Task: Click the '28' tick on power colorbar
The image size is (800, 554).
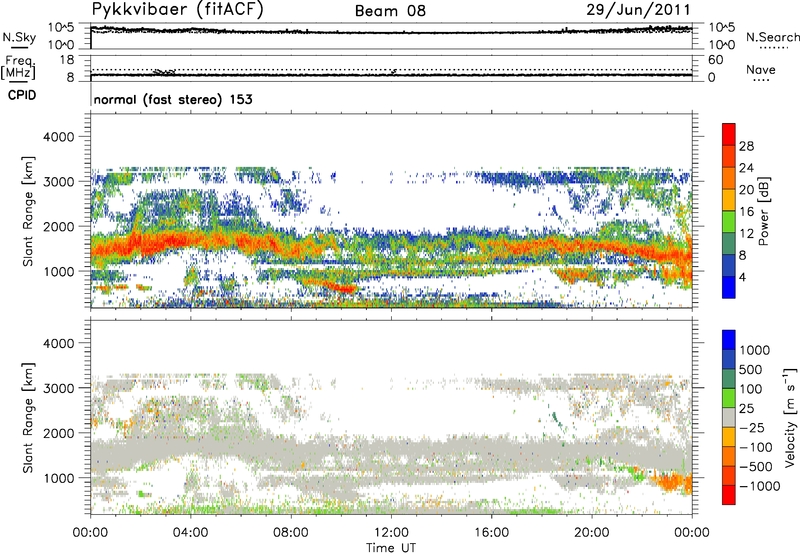Action: pos(746,146)
